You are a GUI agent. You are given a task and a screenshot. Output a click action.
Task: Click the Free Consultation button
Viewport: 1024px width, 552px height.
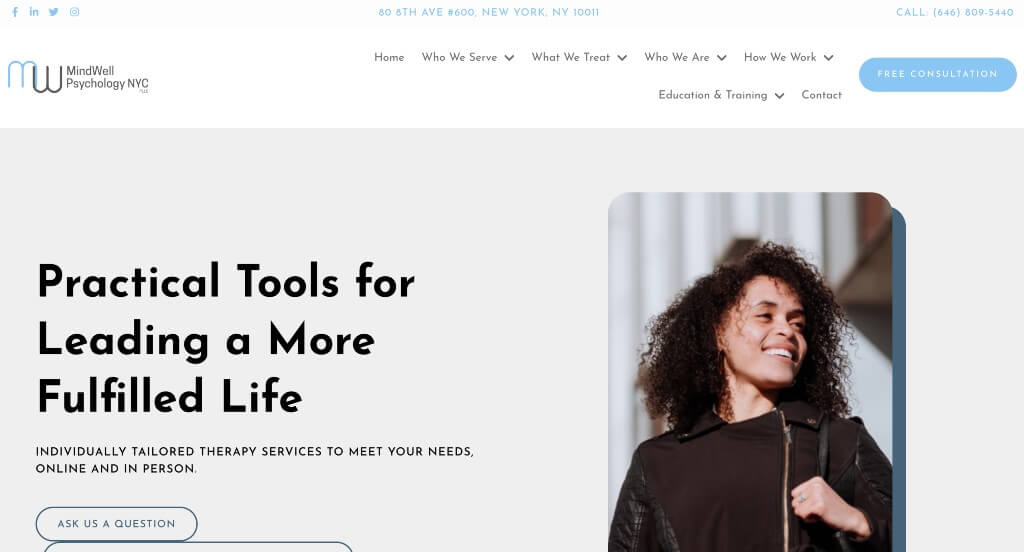937,74
